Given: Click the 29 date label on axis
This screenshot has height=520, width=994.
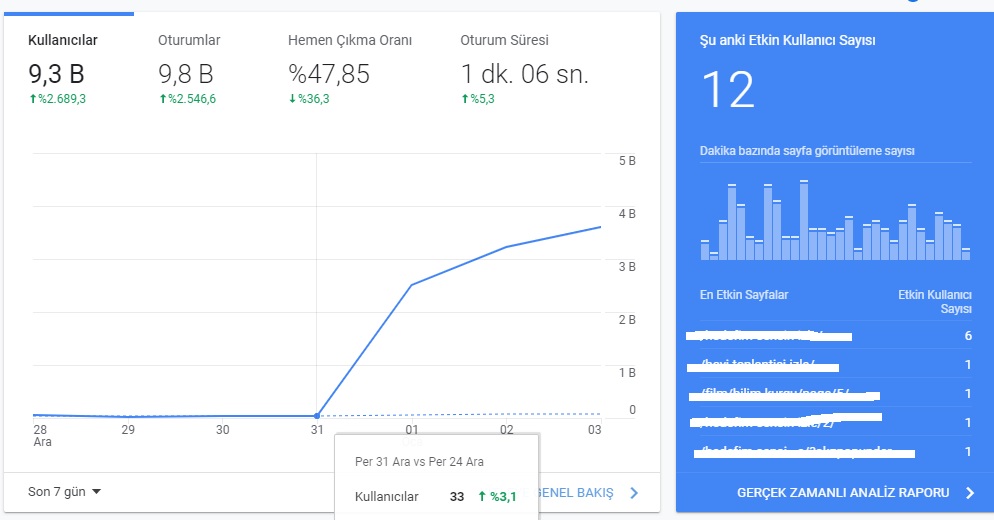Looking at the screenshot, I should coord(127,429).
